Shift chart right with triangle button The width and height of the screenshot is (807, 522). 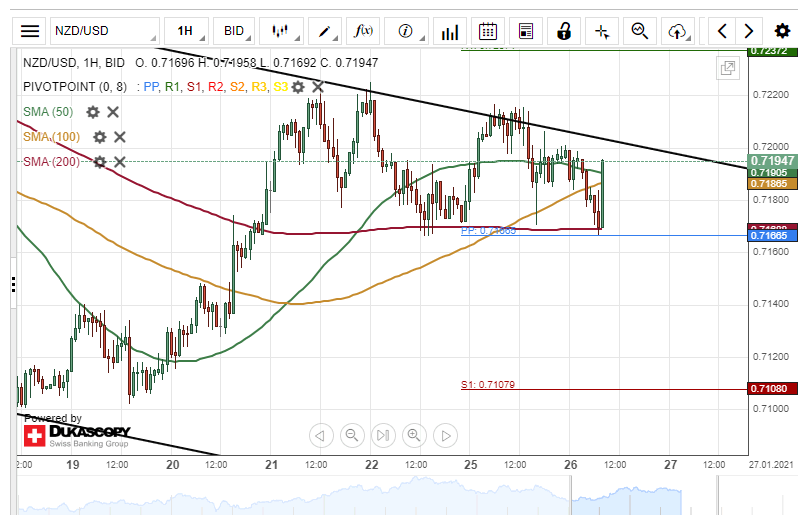[446, 436]
